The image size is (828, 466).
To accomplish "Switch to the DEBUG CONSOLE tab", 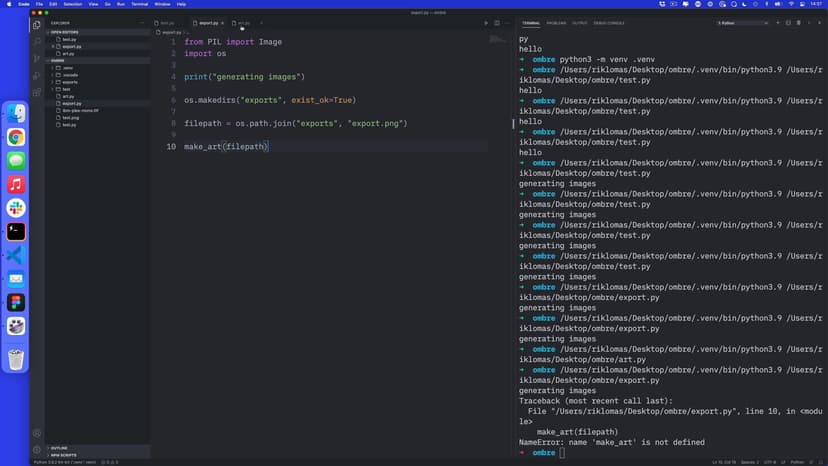I will click(x=609, y=22).
